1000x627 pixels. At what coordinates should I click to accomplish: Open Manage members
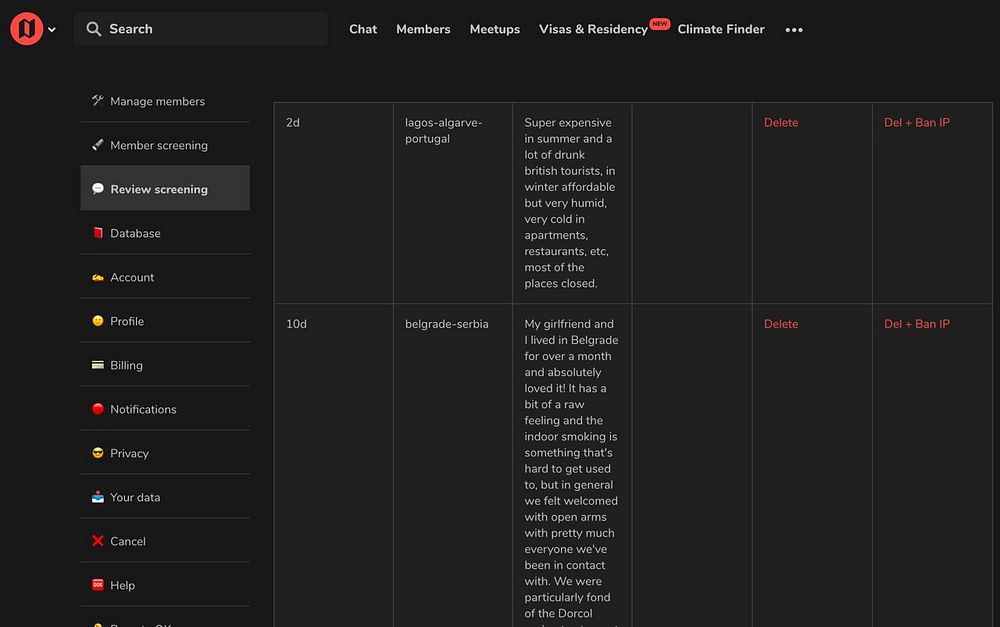coord(165,101)
